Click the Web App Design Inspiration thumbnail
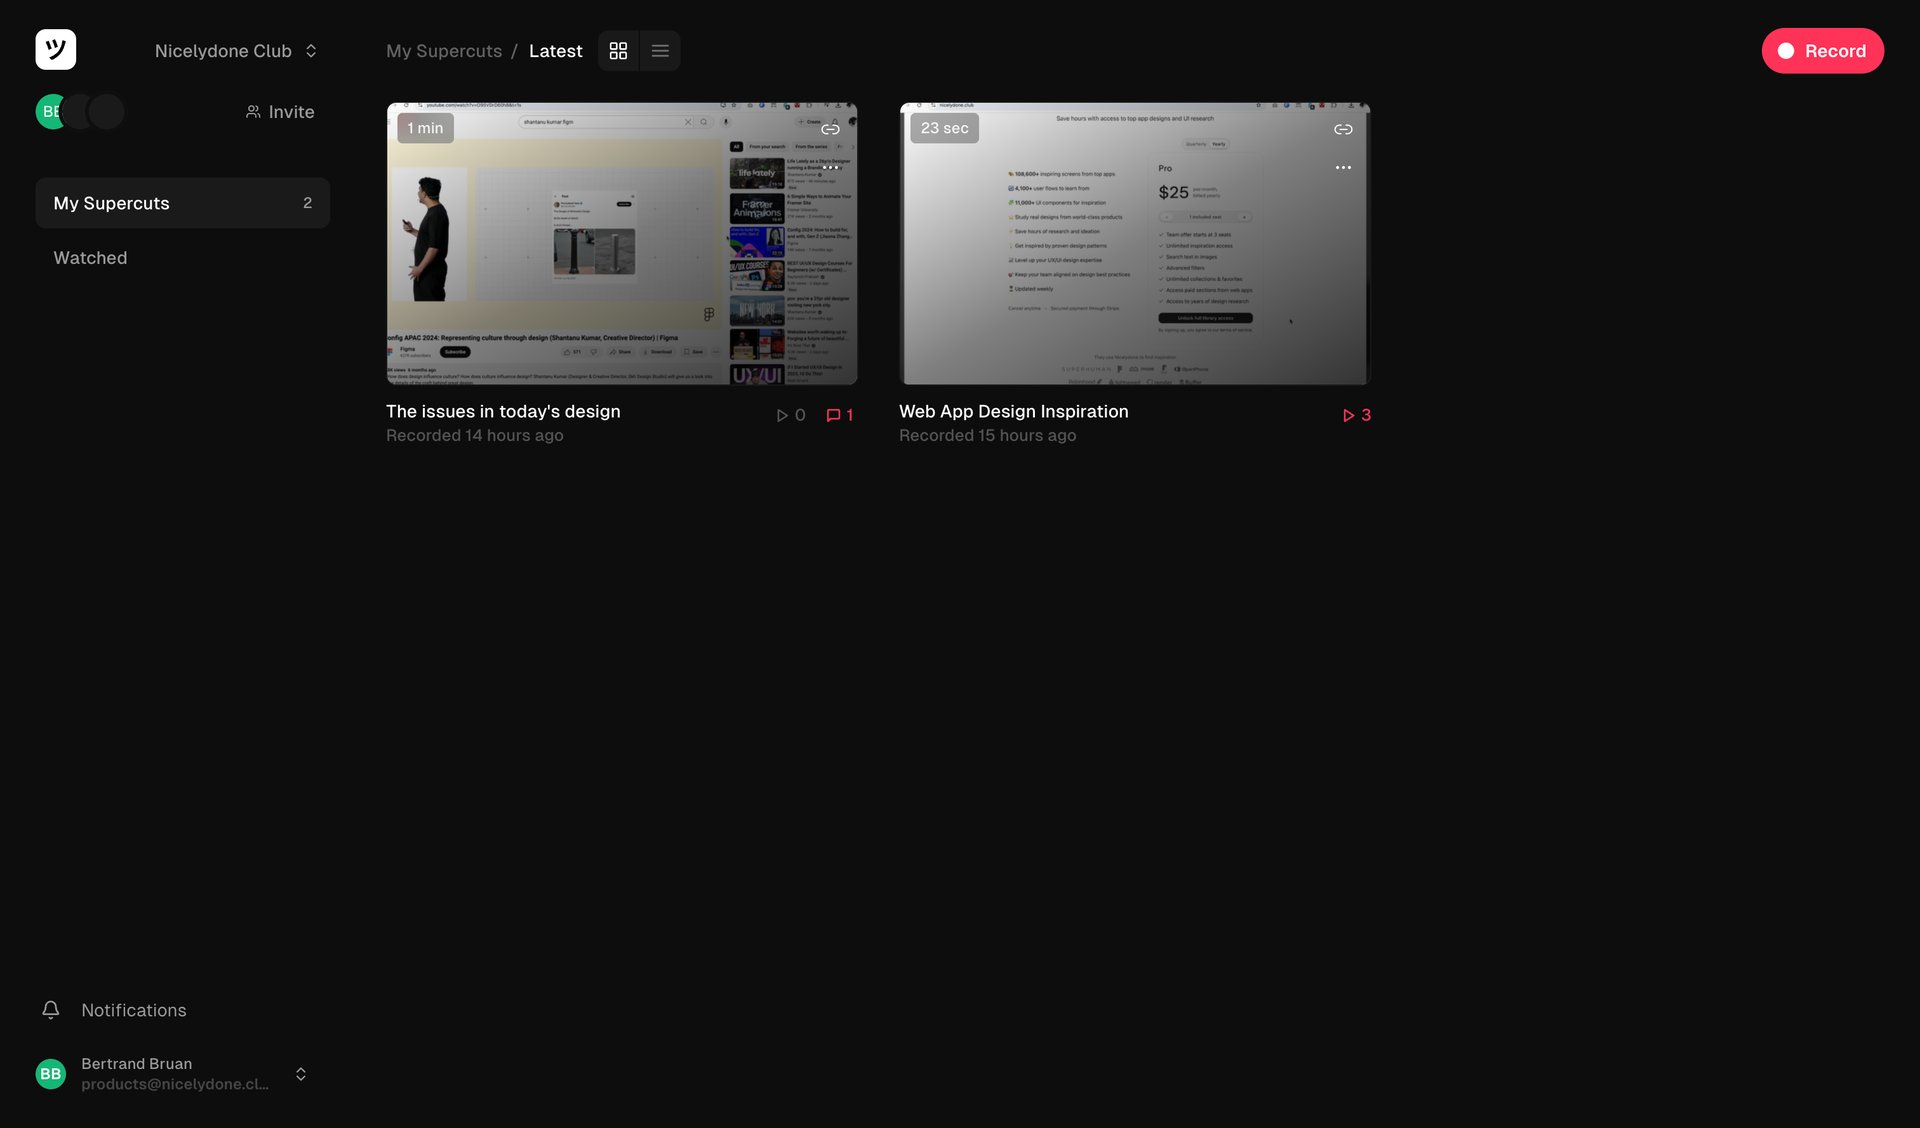The height and width of the screenshot is (1128, 1920). tap(1135, 243)
